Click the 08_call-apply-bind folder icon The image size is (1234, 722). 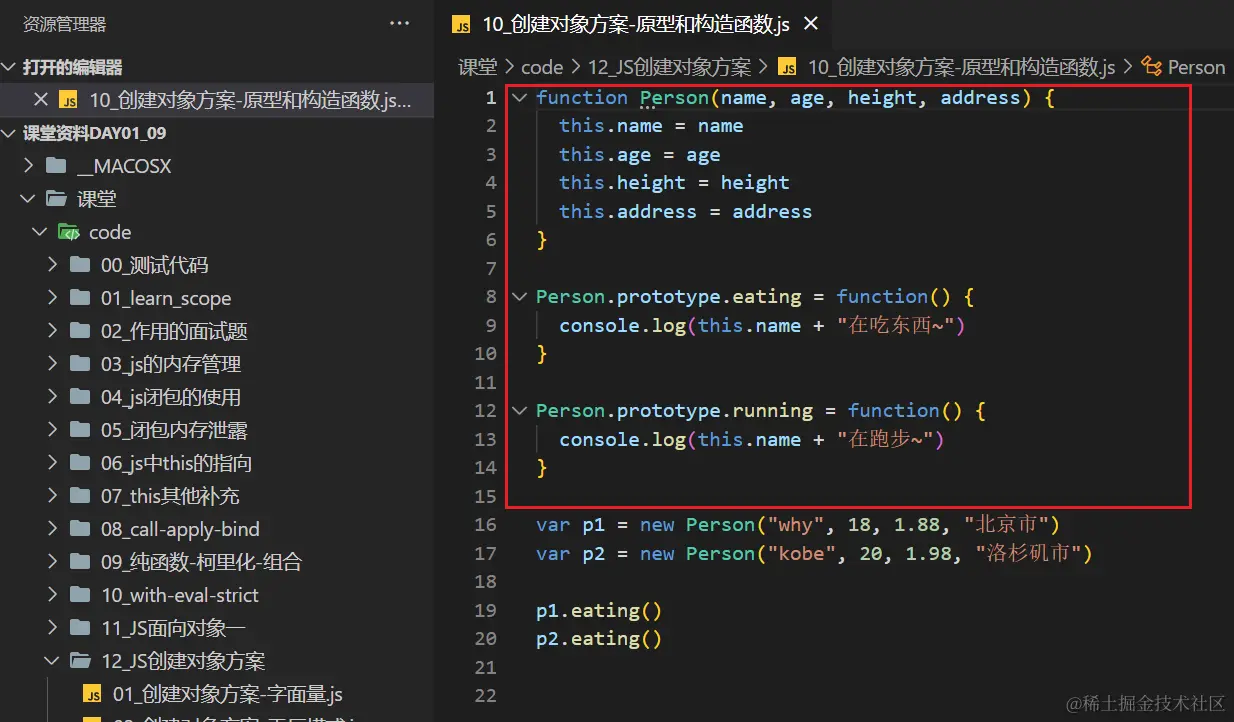[x=81, y=529]
